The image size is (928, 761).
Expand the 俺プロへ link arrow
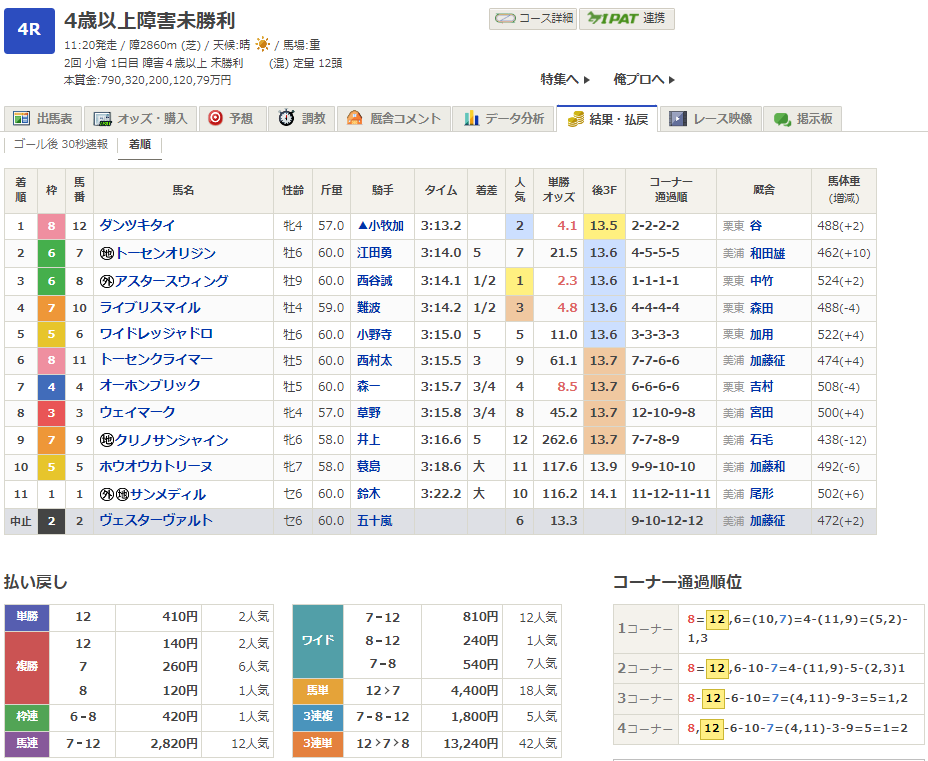[x=644, y=79]
